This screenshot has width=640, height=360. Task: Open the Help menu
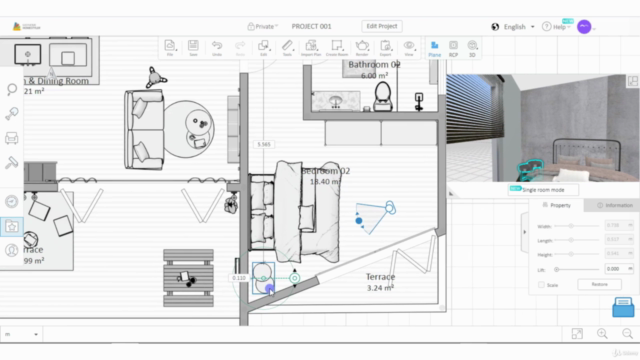coord(557,27)
